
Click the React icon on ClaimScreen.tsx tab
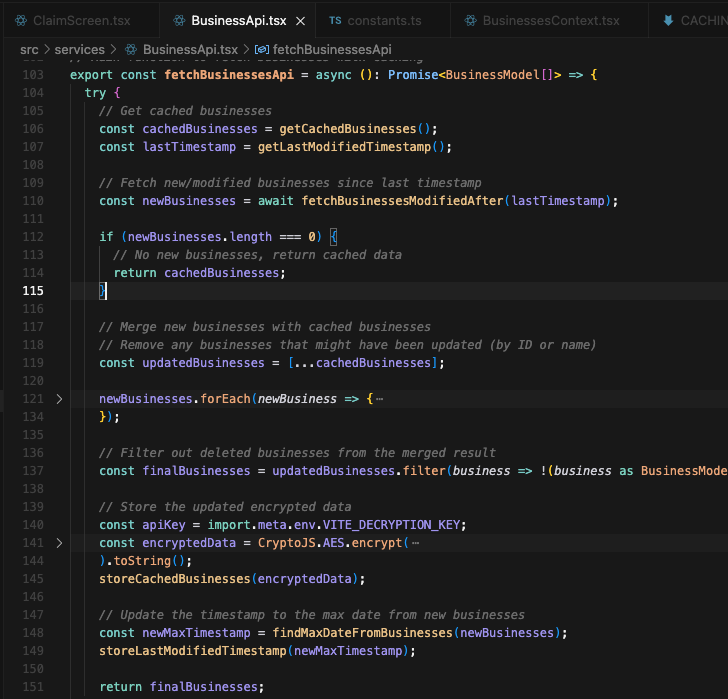[x=21, y=21]
